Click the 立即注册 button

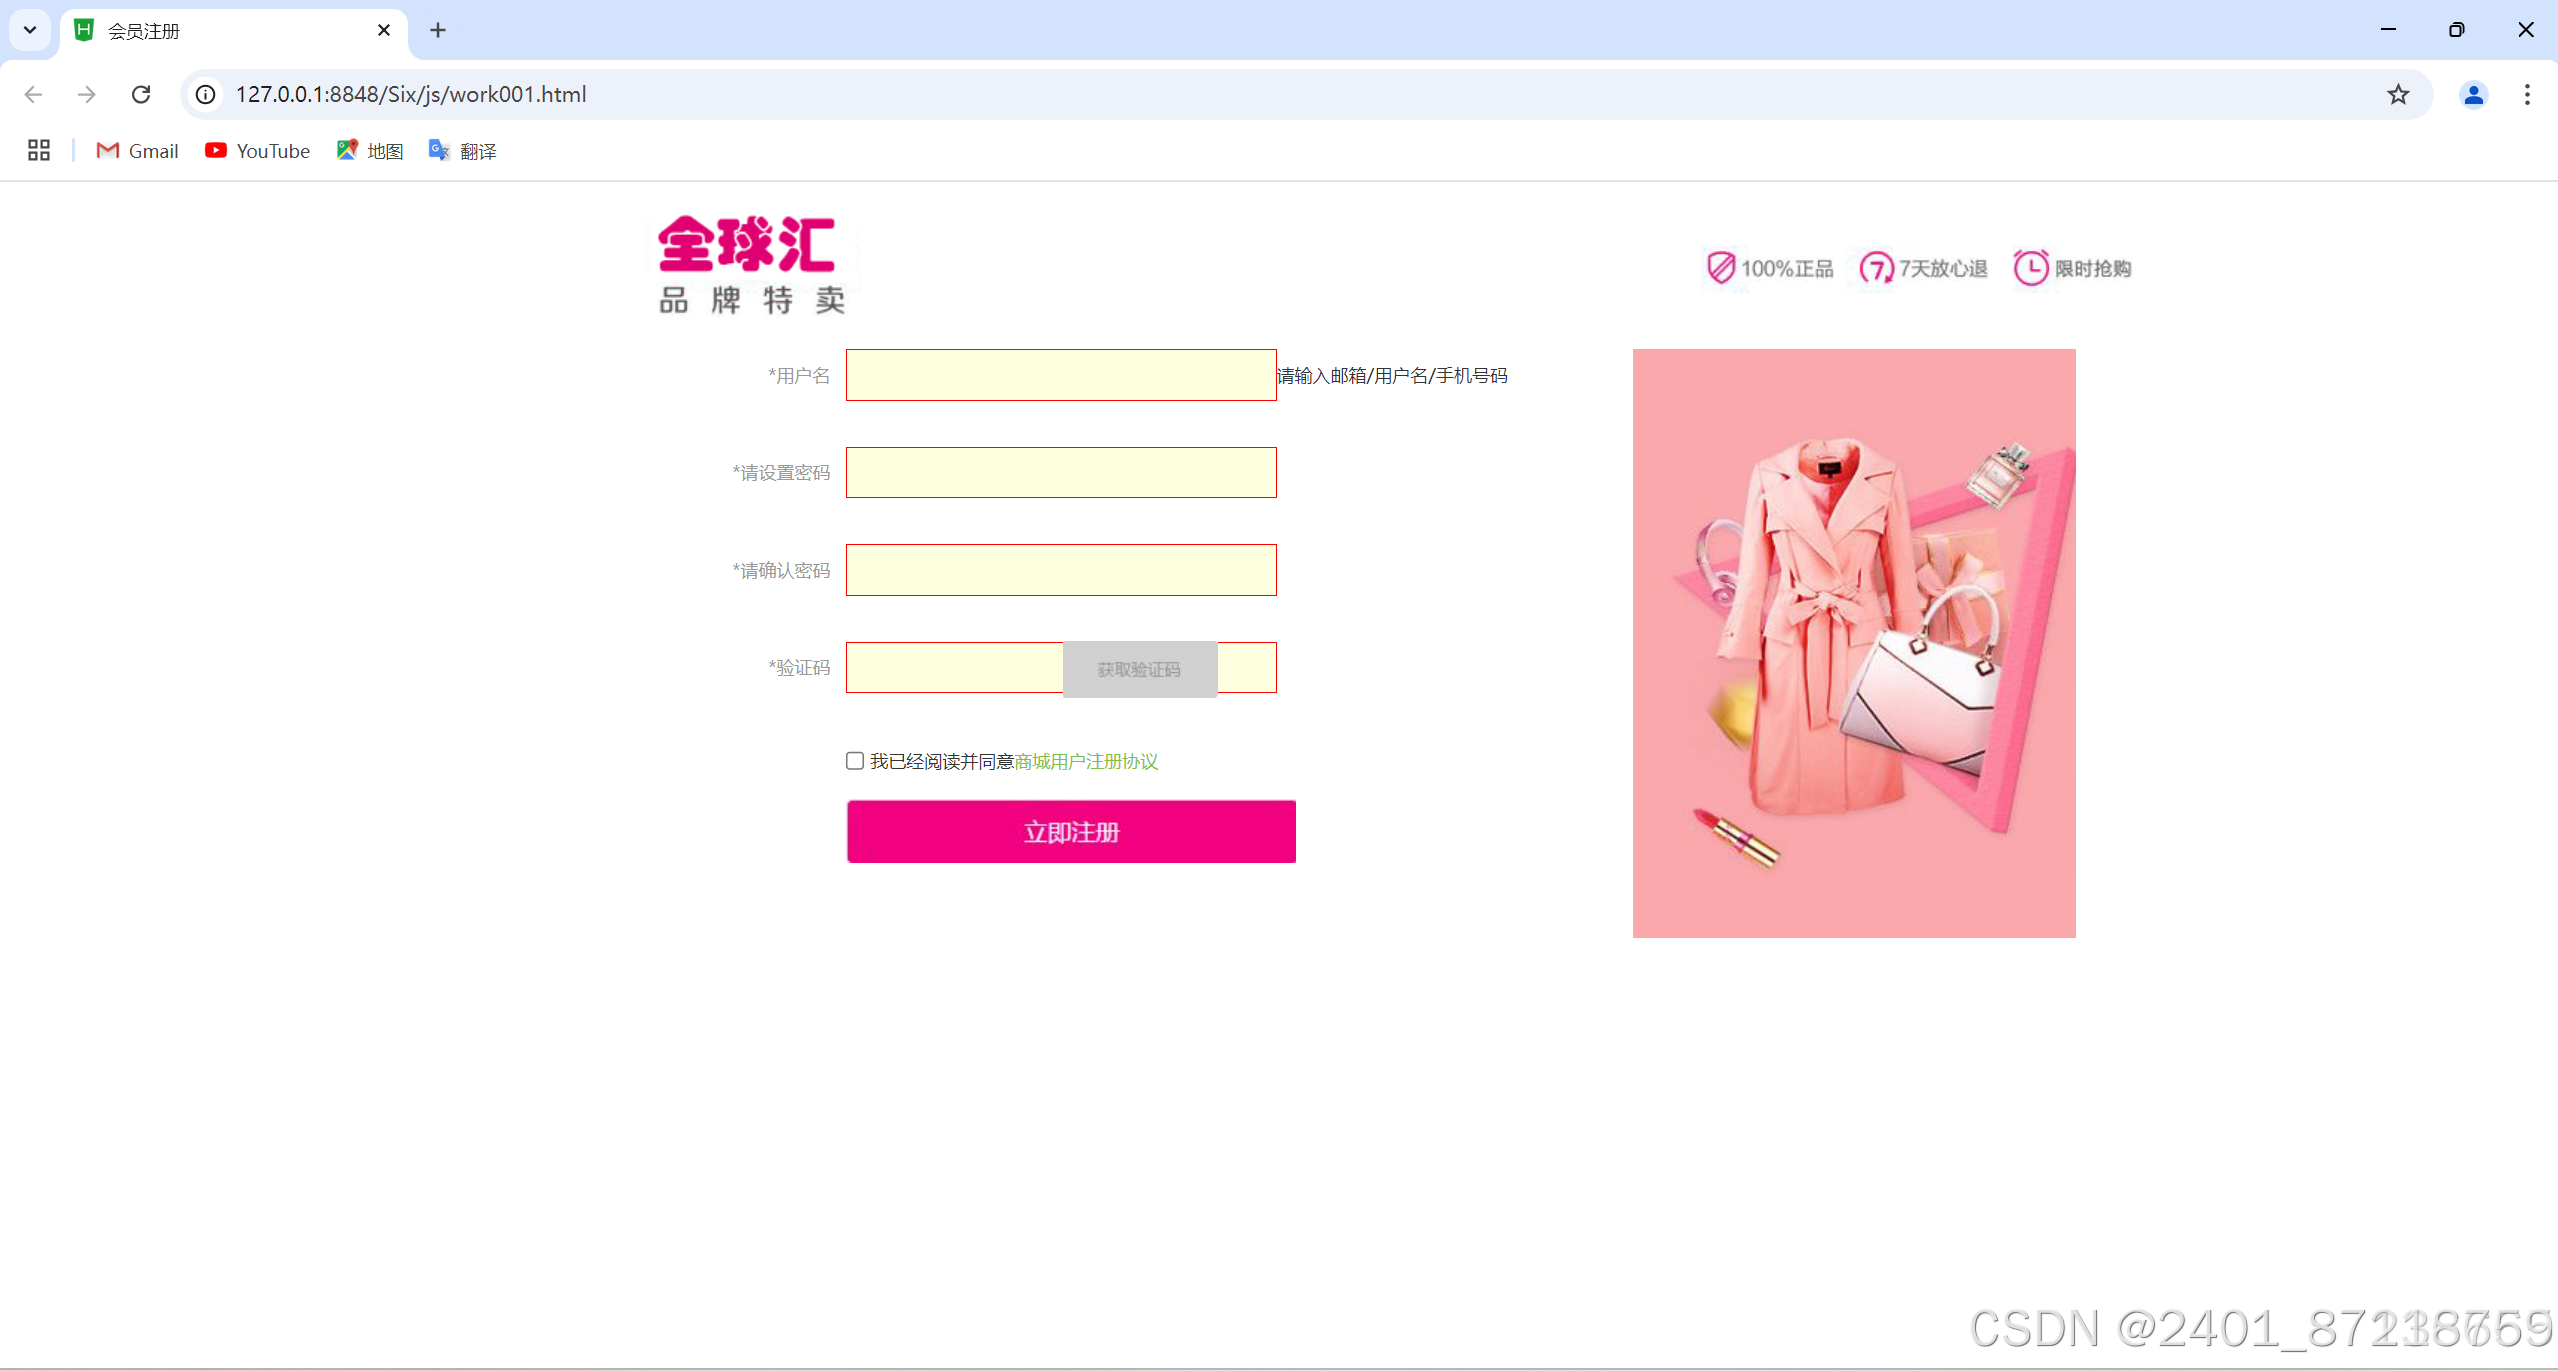tap(1071, 831)
